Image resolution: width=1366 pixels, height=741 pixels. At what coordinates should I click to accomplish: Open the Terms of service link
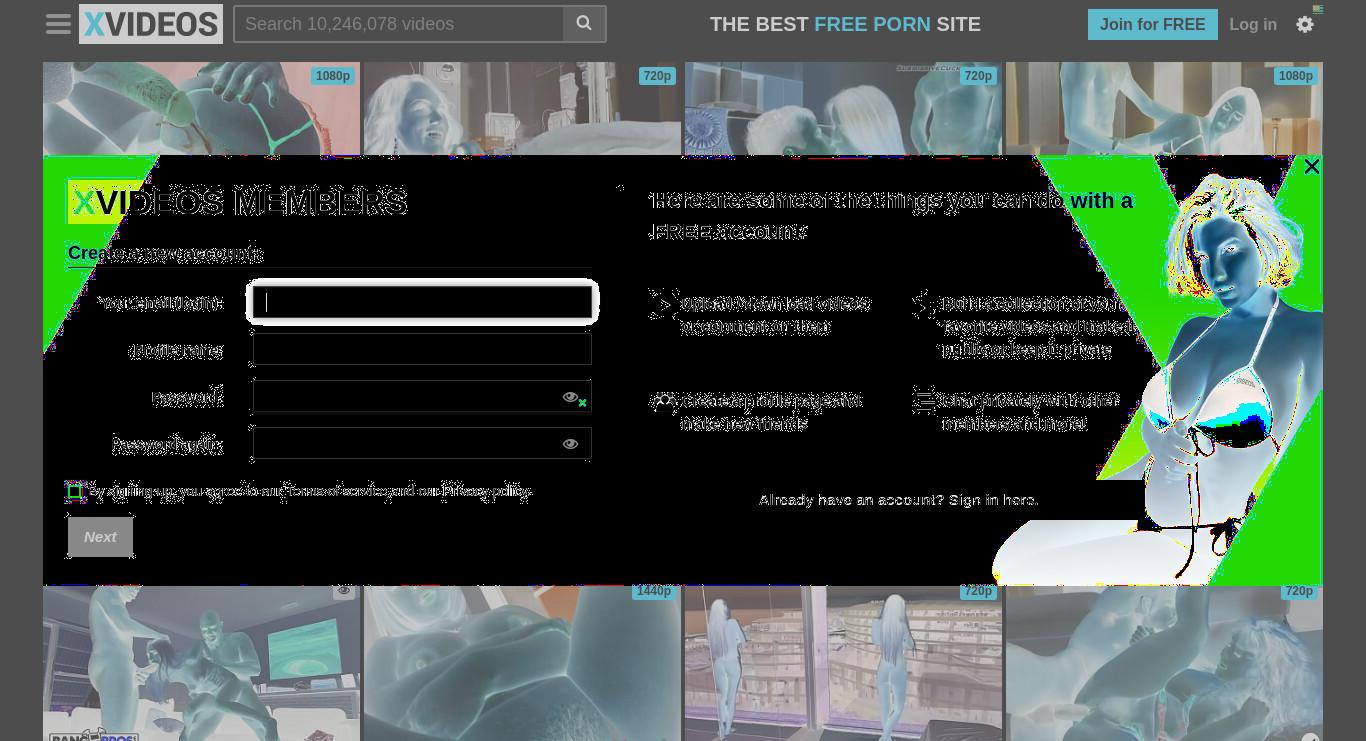pos(335,491)
